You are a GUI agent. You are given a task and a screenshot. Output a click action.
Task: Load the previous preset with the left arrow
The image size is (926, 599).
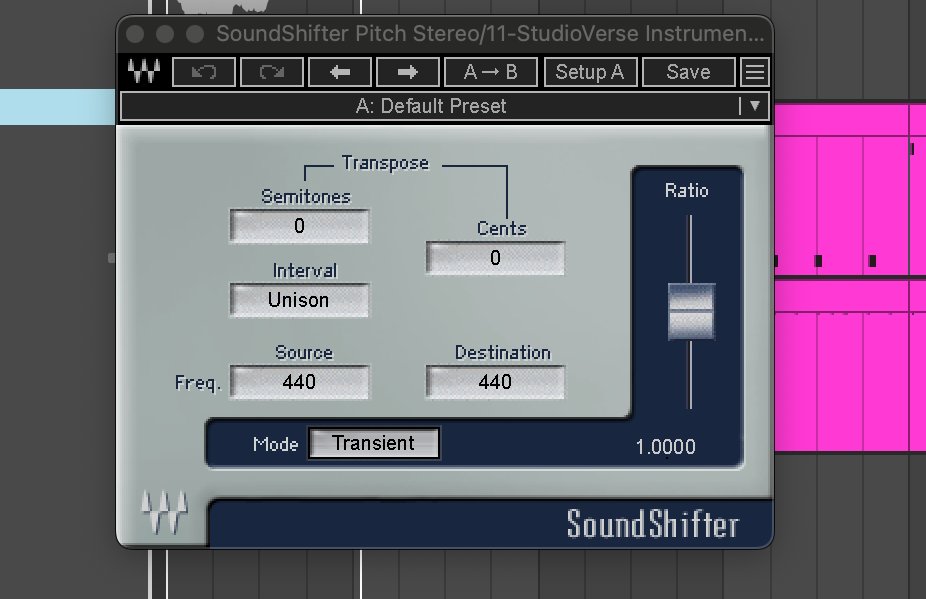tap(340, 71)
